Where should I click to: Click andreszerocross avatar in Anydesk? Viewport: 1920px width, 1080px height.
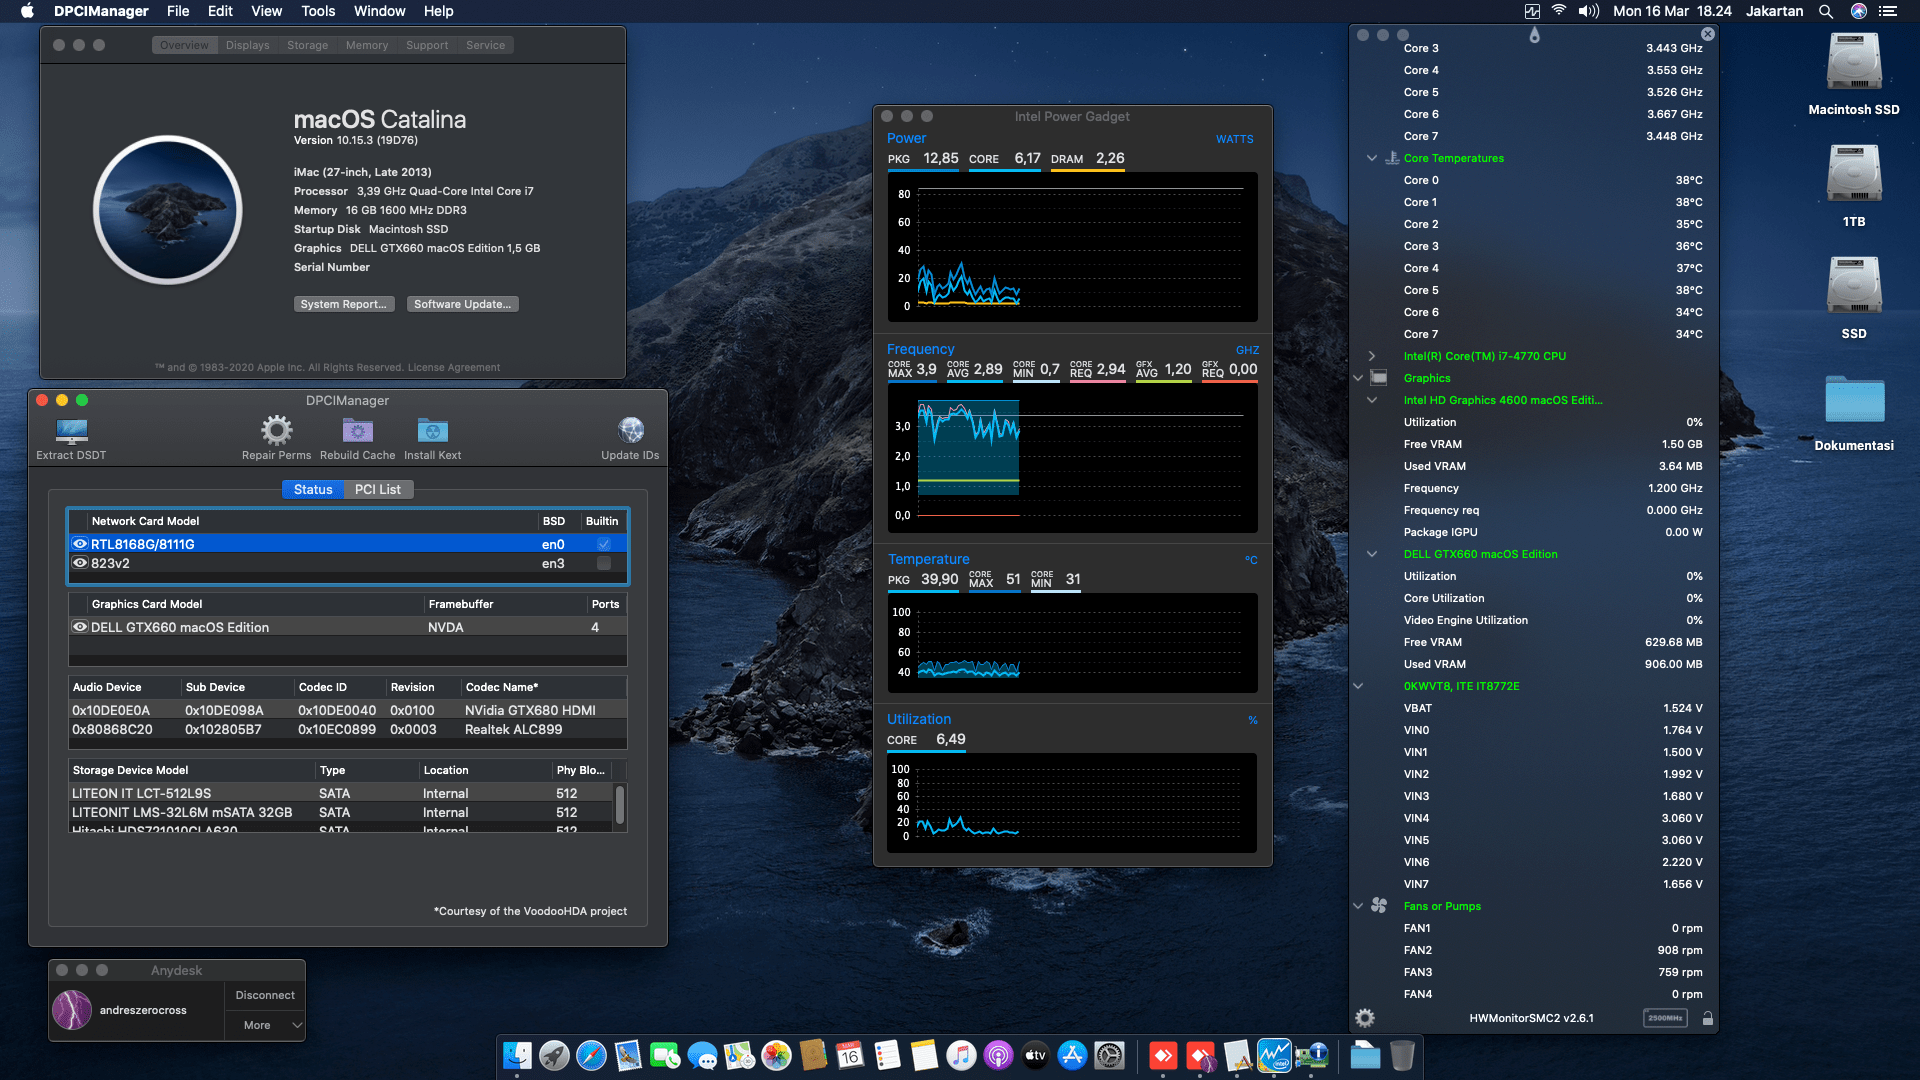(72, 1010)
